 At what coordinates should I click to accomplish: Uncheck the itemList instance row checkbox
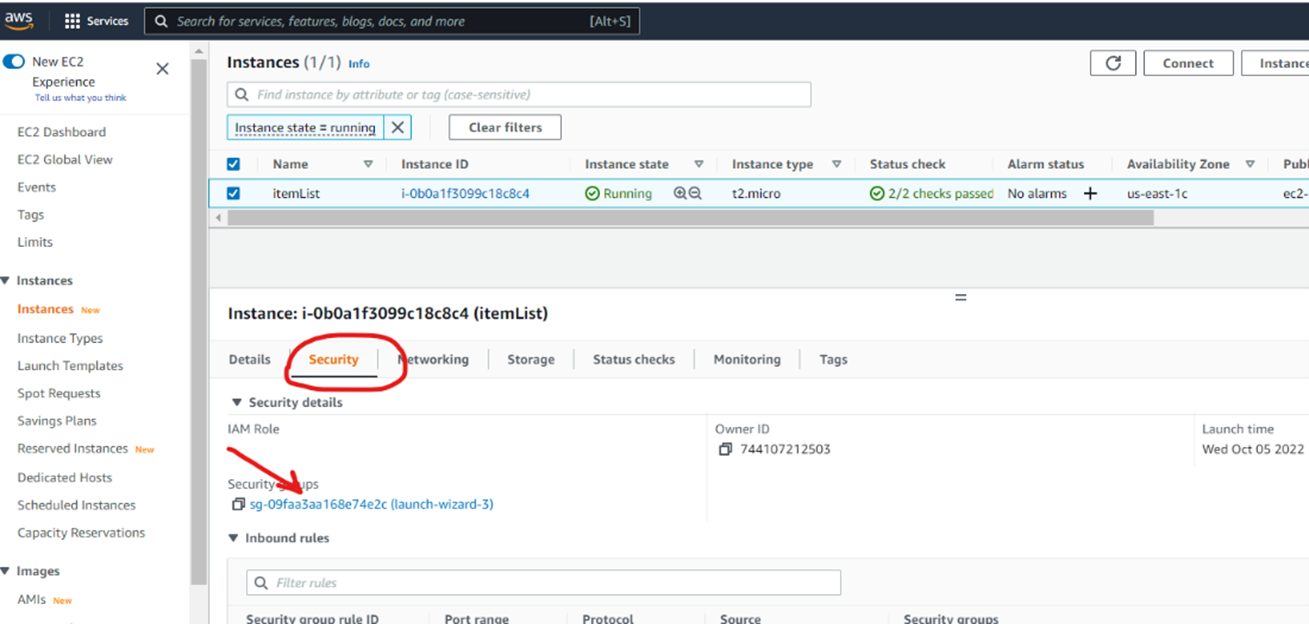[x=234, y=194]
